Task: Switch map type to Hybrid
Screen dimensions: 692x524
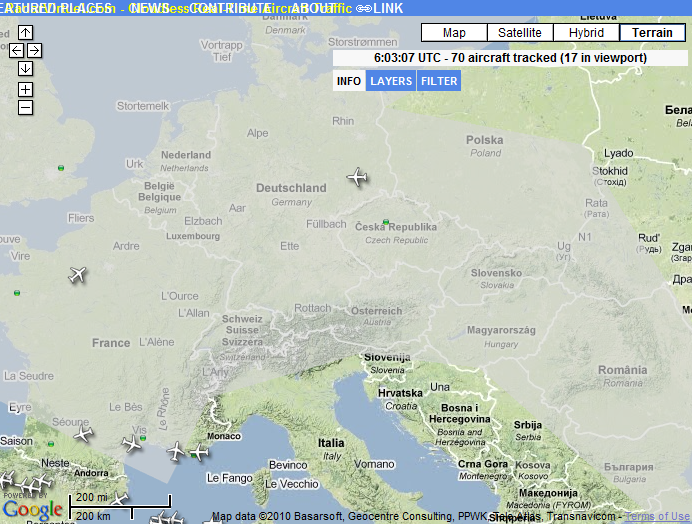Action: point(586,33)
